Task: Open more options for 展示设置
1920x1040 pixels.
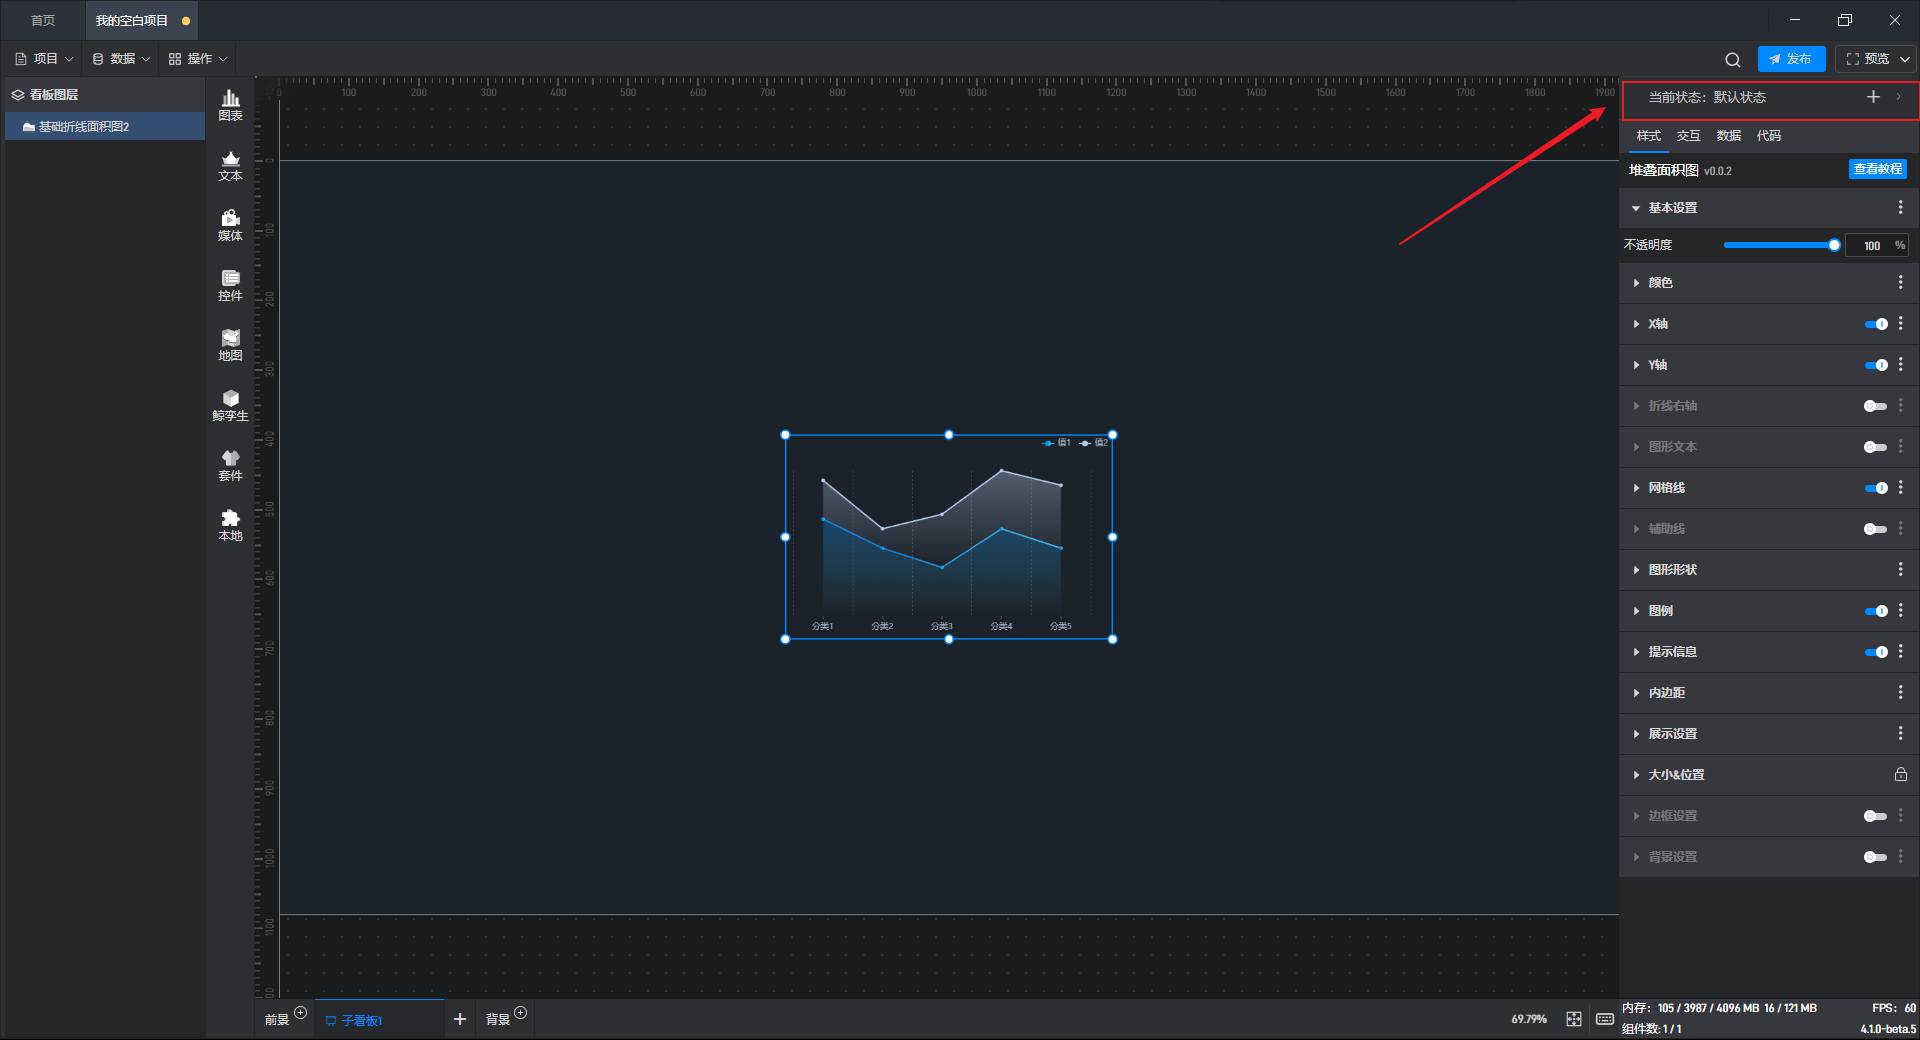Action: tap(1901, 733)
